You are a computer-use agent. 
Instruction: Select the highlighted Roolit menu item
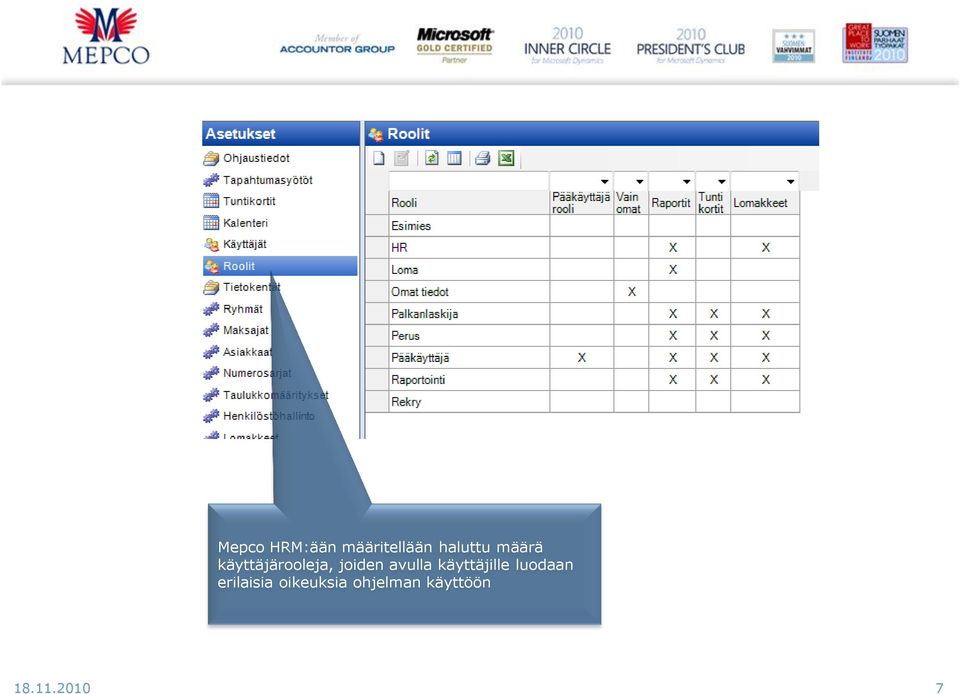[280, 266]
